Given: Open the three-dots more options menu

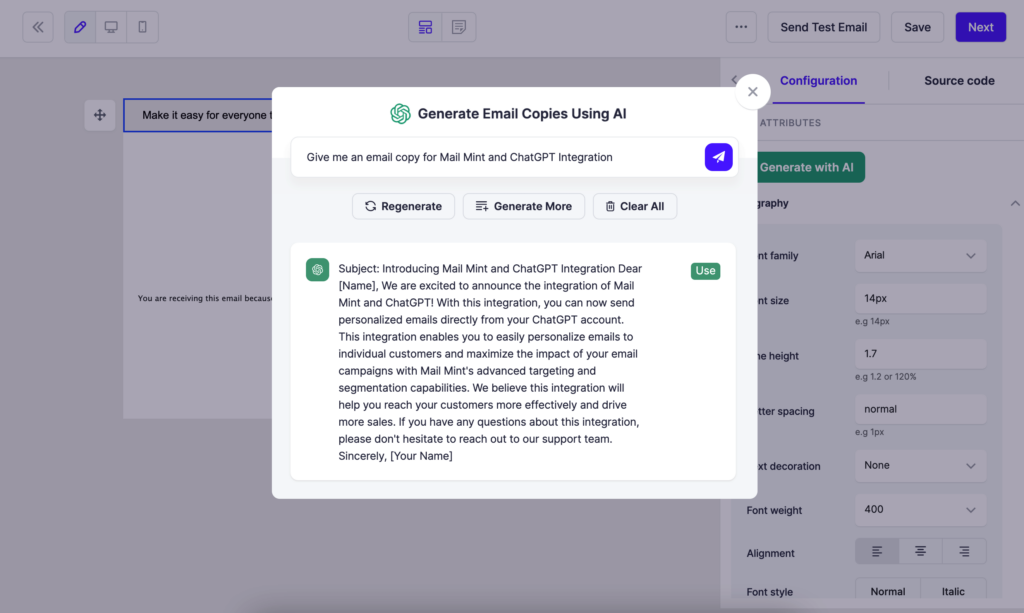Looking at the screenshot, I should pos(741,27).
